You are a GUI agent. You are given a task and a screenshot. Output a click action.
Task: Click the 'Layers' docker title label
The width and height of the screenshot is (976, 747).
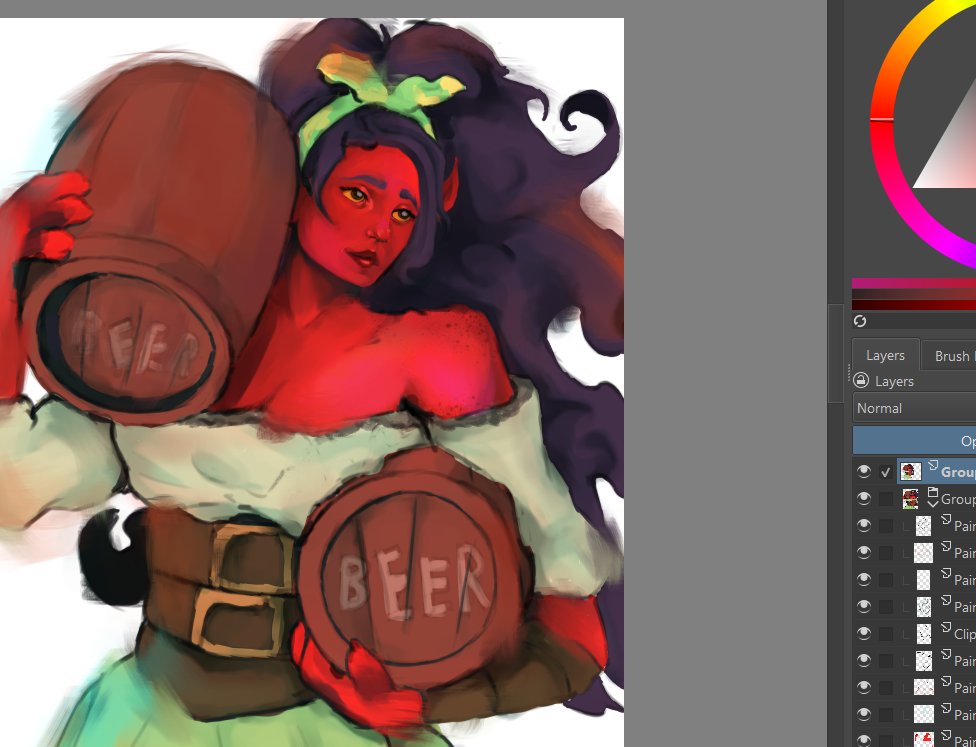click(x=894, y=381)
